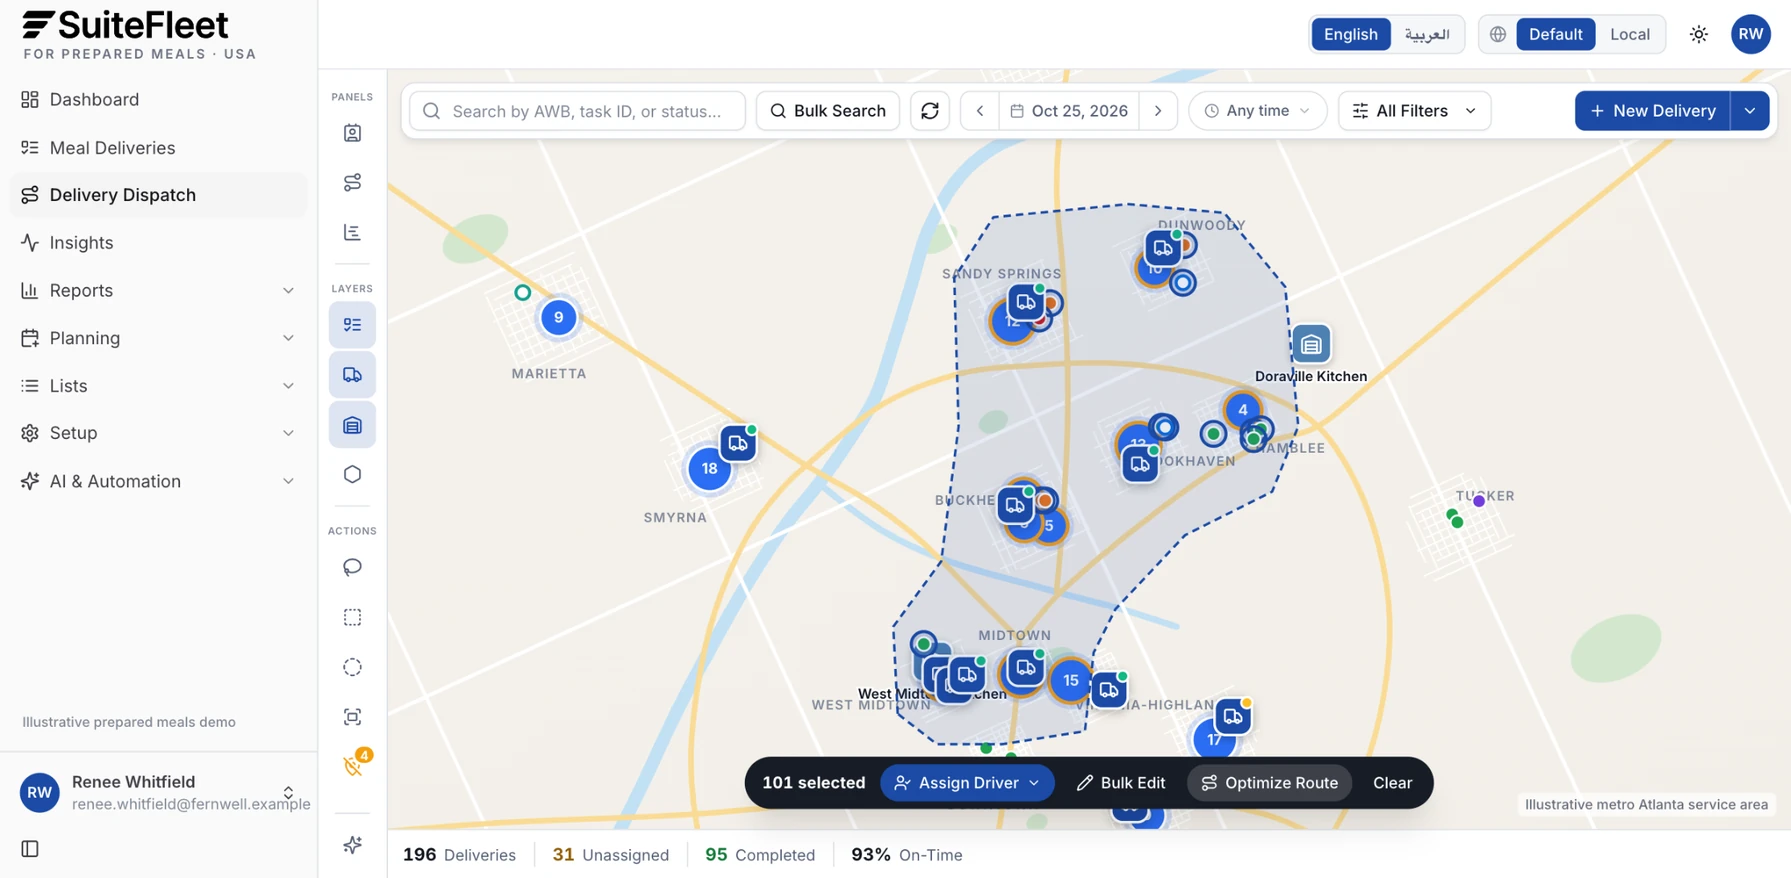The width and height of the screenshot is (1791, 878).
Task: Expand the Reports menu
Action: coord(158,291)
